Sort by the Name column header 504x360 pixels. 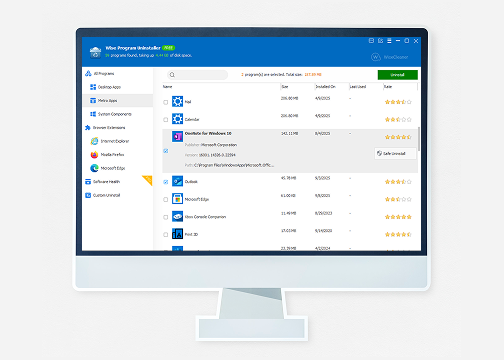pos(167,87)
